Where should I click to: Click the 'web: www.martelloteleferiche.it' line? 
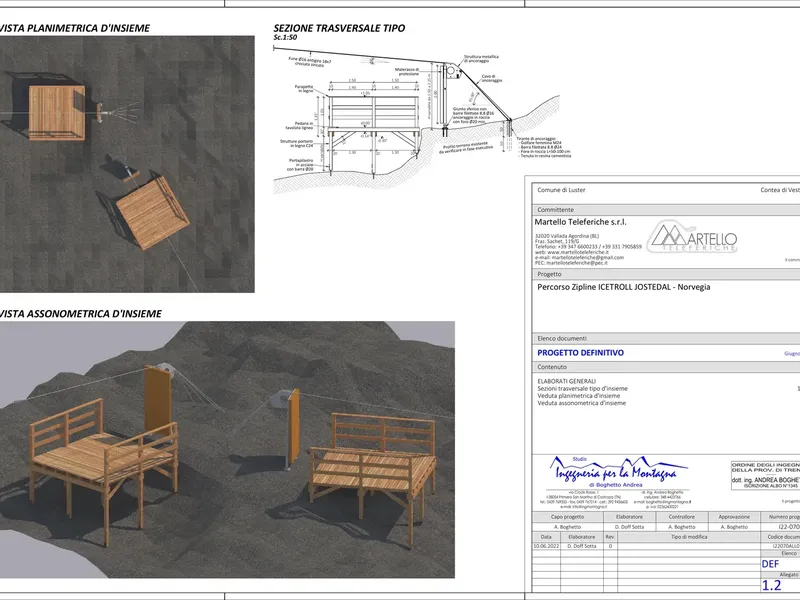572,252
